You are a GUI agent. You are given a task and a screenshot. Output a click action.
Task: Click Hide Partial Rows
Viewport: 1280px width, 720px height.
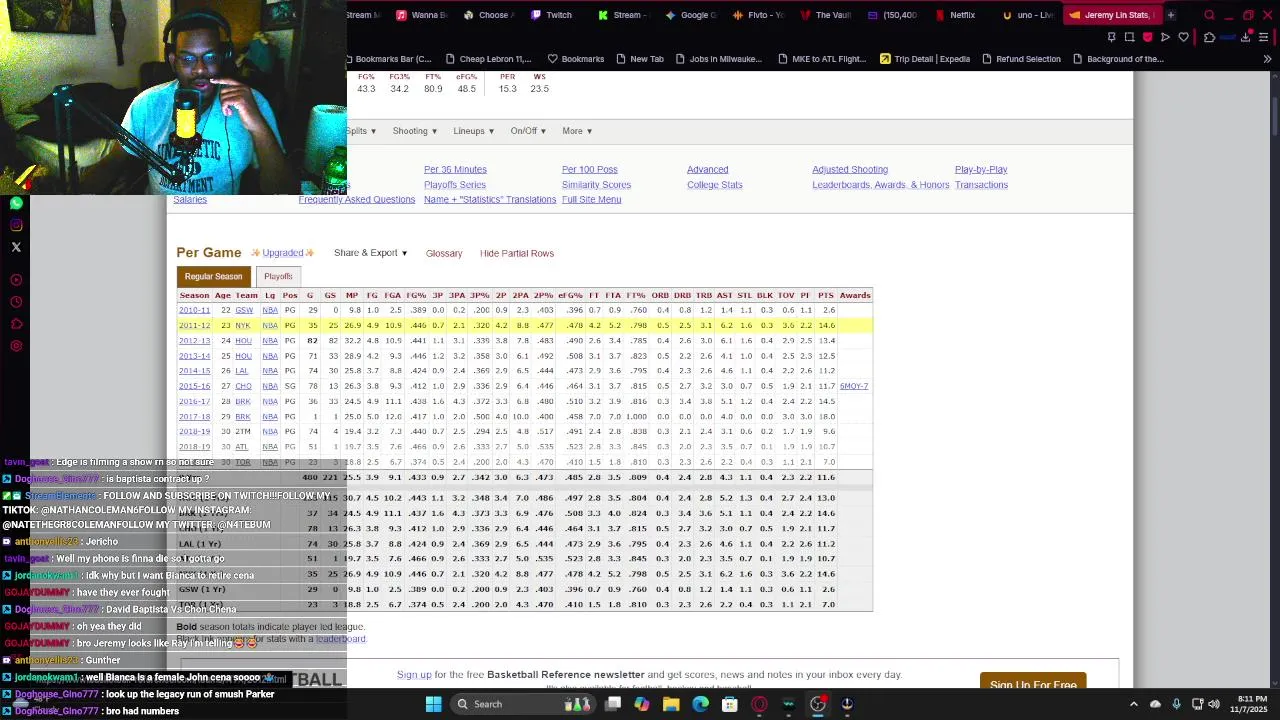(517, 254)
